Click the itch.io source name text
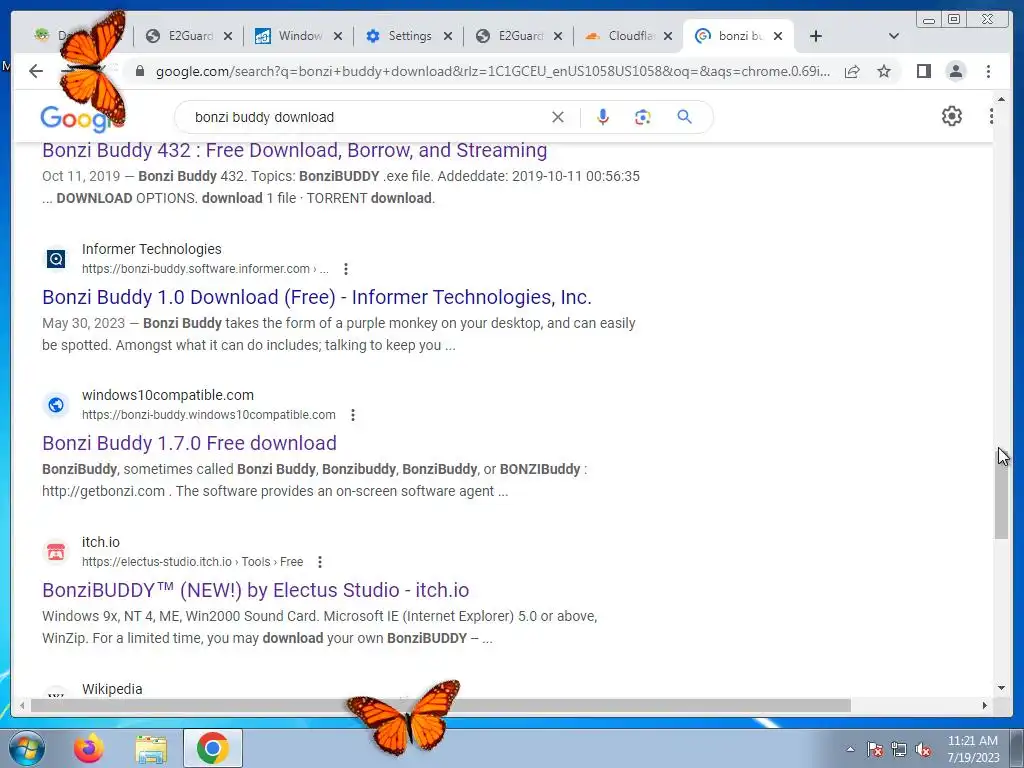1024x768 pixels. click(x=101, y=542)
